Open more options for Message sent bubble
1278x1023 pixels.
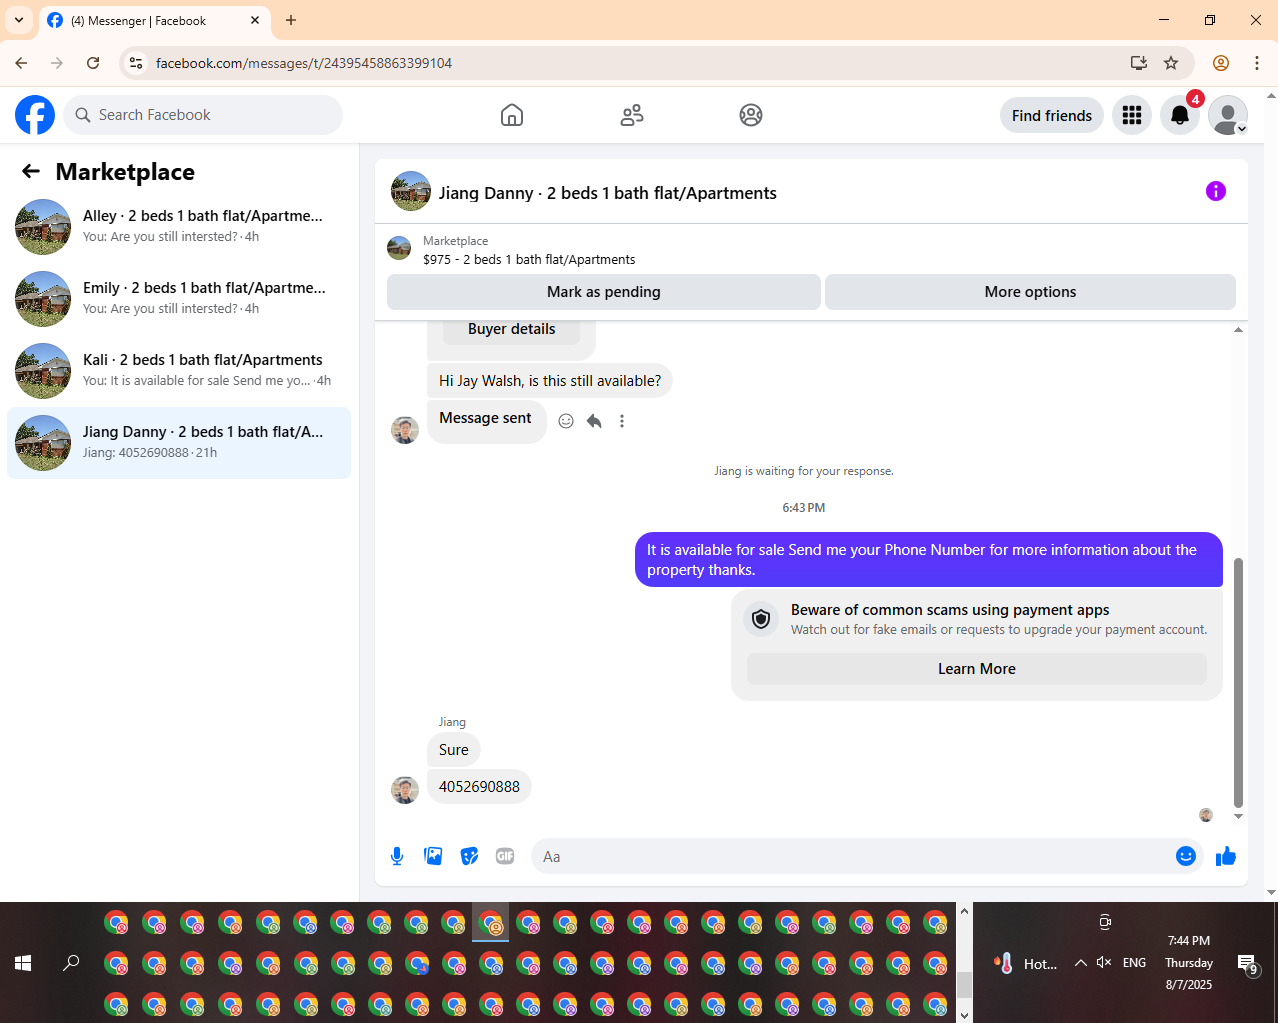(x=622, y=421)
